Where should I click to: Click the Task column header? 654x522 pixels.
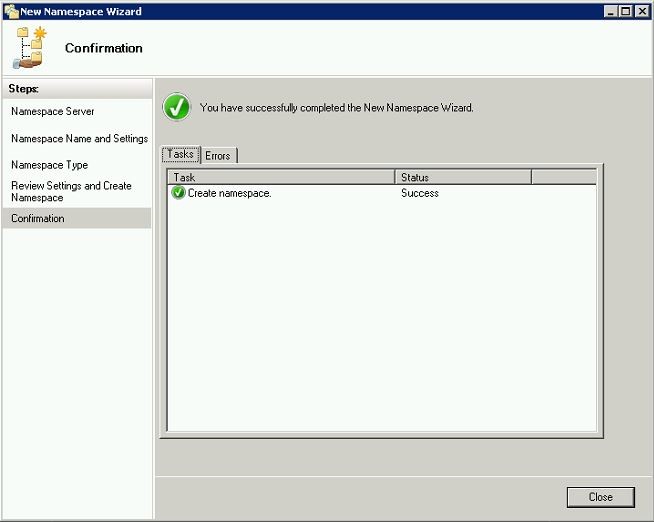click(x=281, y=177)
